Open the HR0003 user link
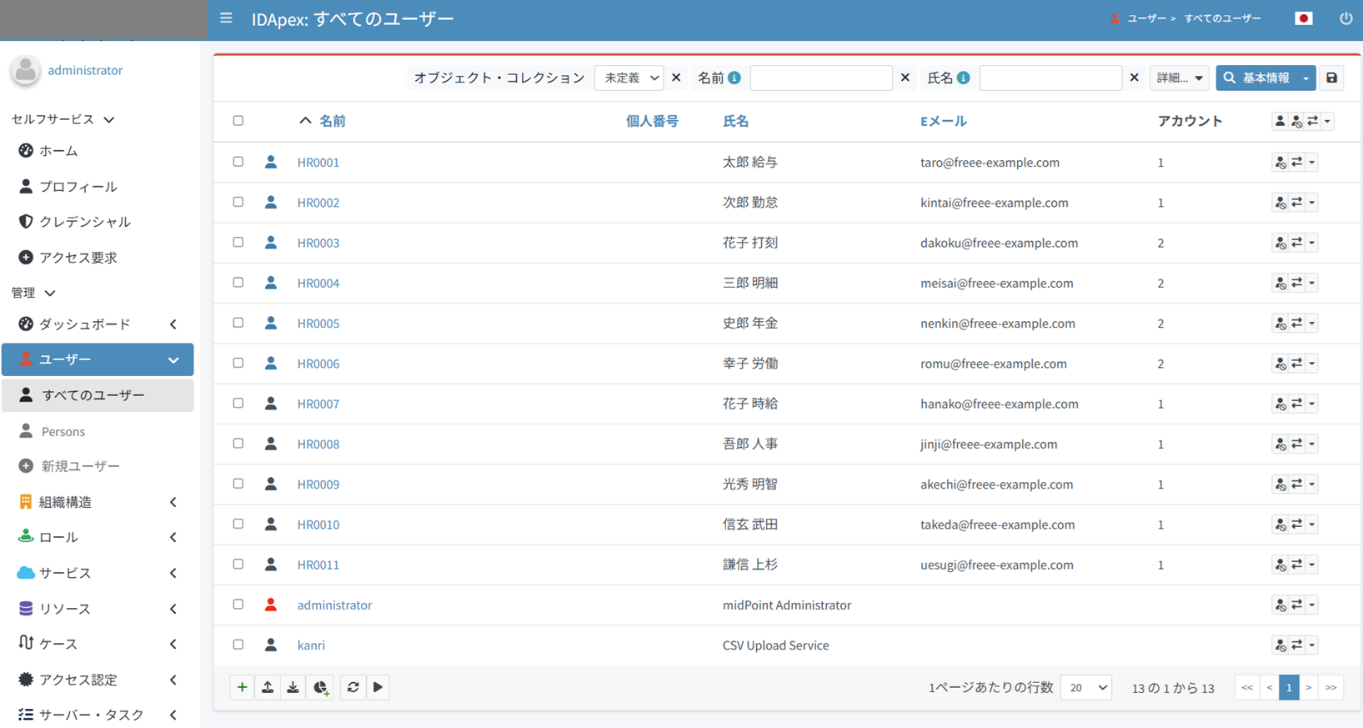The image size is (1363, 728). pyautogui.click(x=318, y=243)
